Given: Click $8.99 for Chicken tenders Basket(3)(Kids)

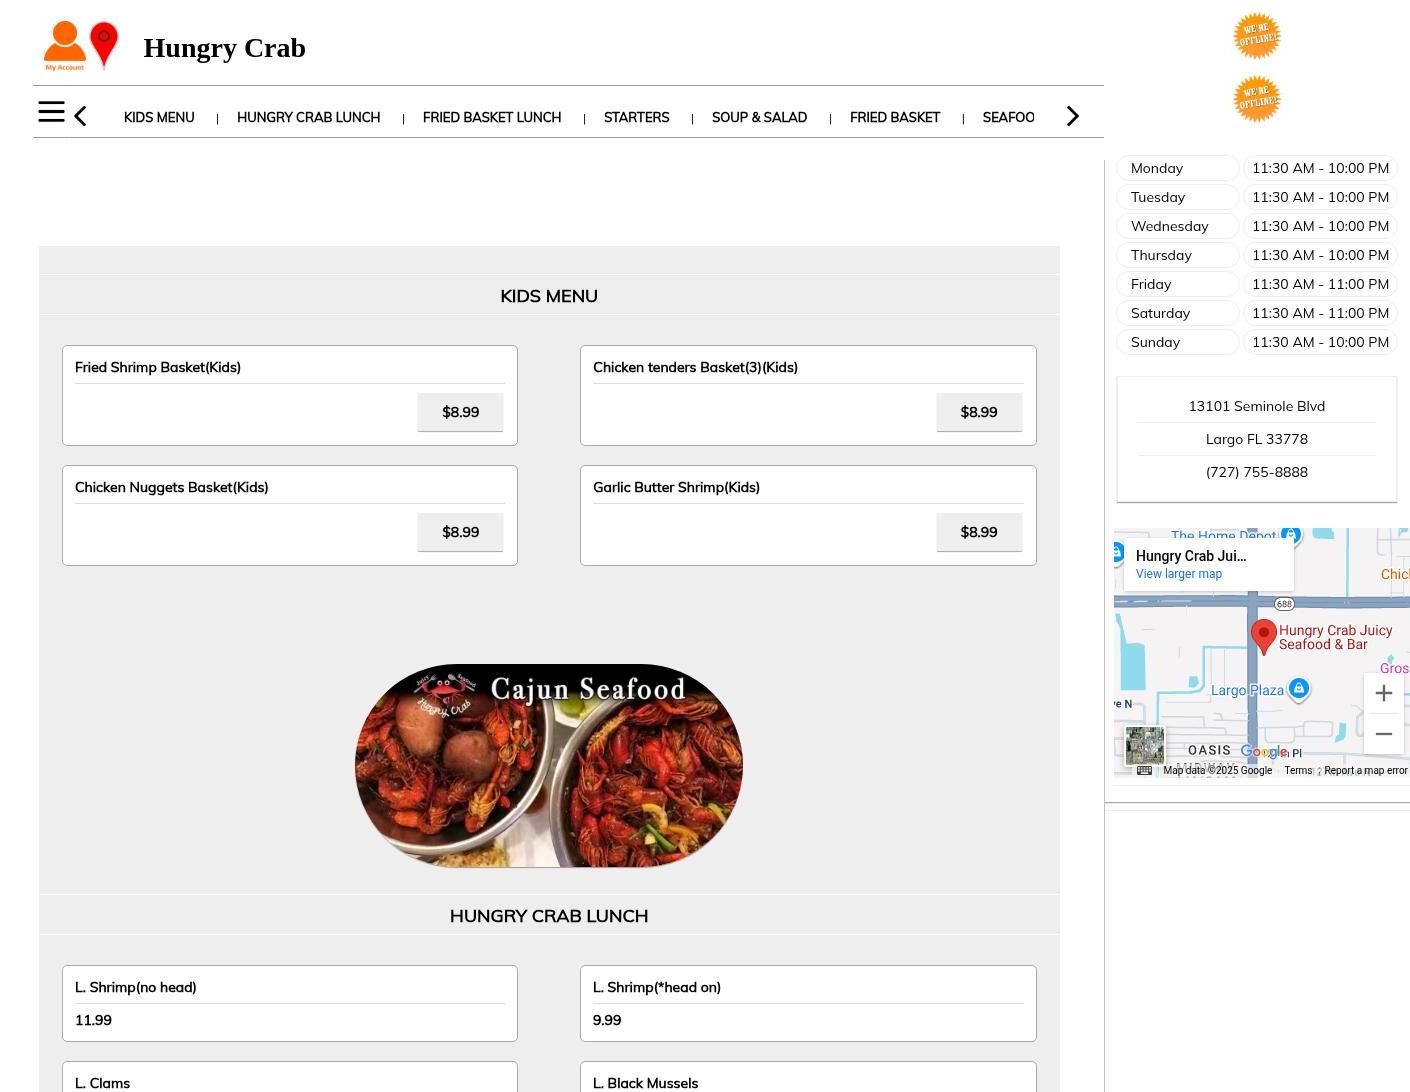Looking at the screenshot, I should point(979,412).
